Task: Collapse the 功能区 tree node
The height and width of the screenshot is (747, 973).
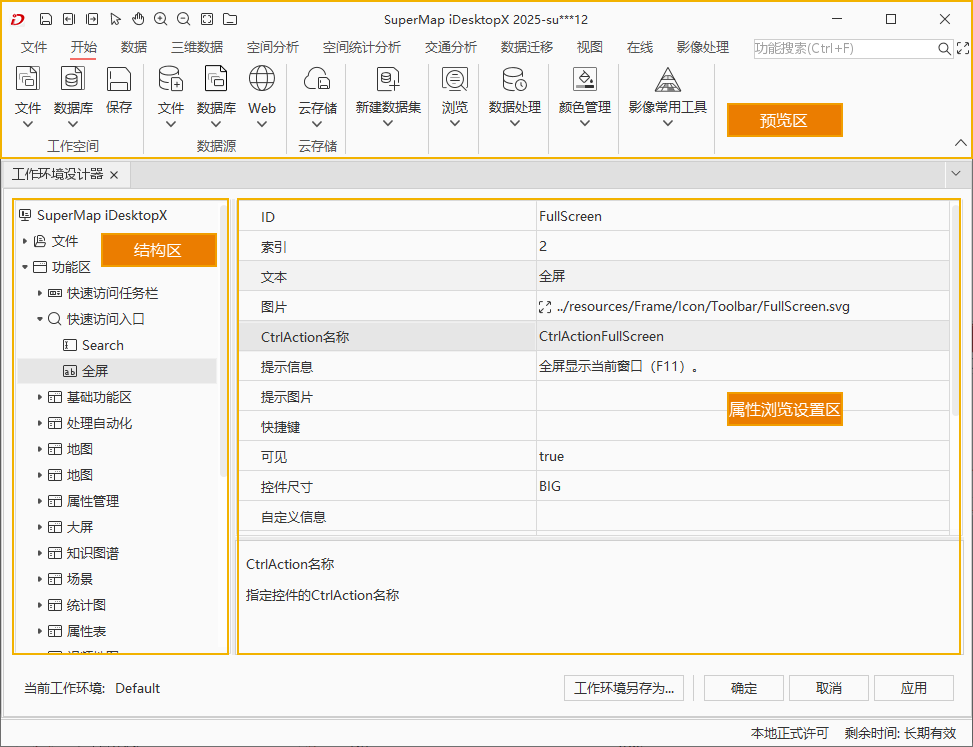Action: click(x=25, y=267)
